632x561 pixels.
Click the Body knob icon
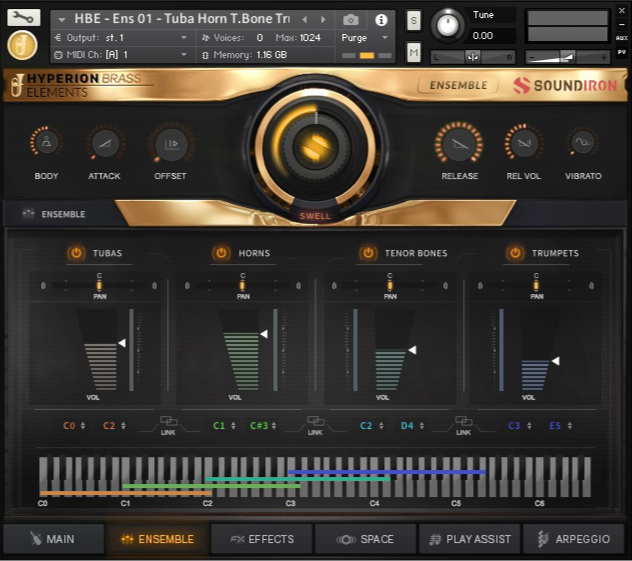coord(46,144)
